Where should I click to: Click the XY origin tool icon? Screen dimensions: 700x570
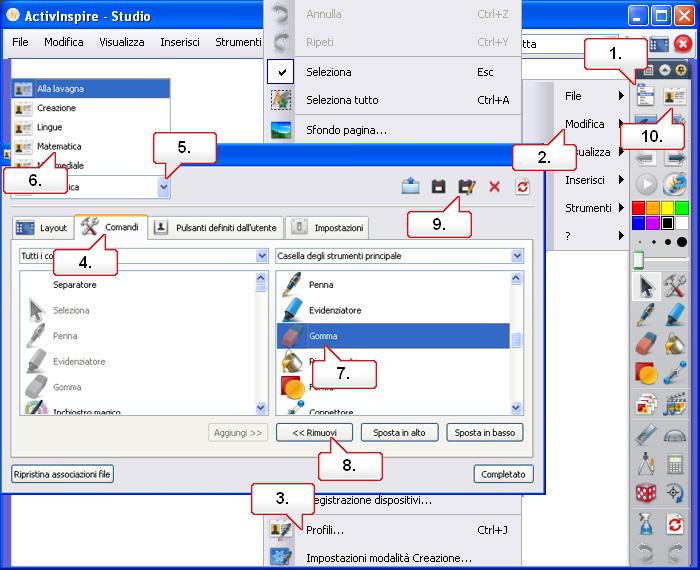pos(675,493)
